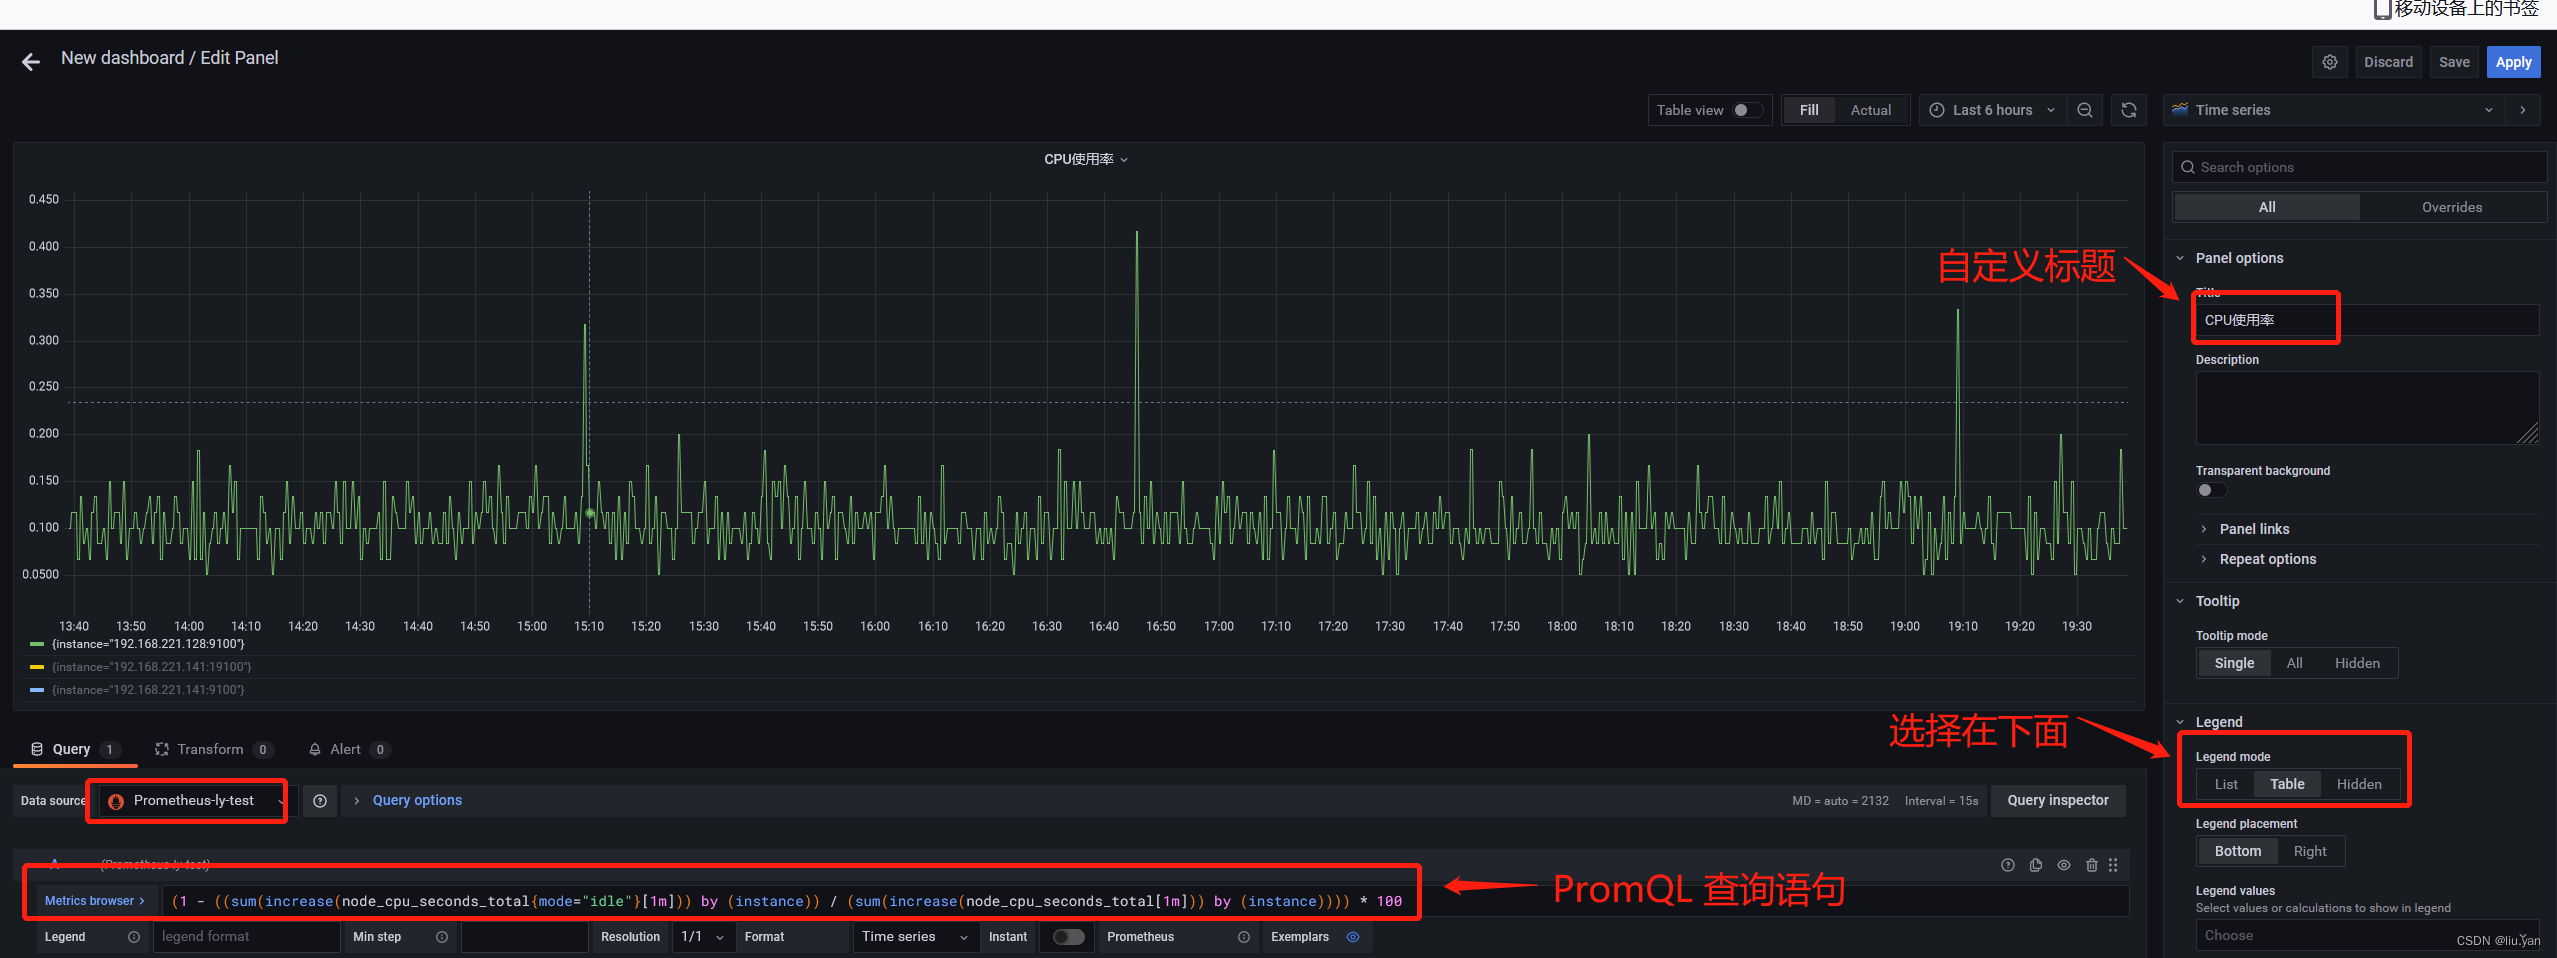The width and height of the screenshot is (2557, 958).
Task: Collapse options pane with right chevron
Action: click(x=2523, y=110)
